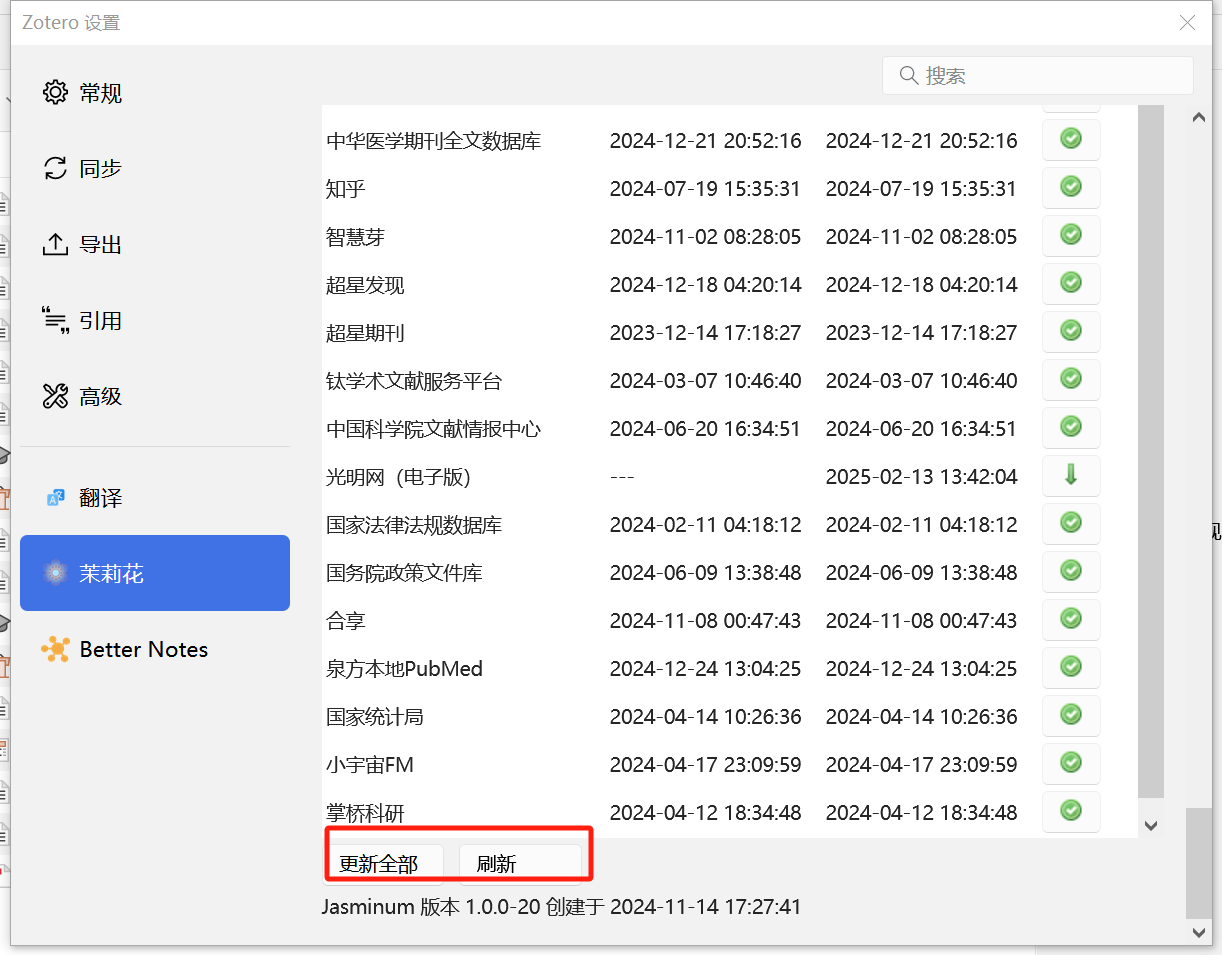Open the 常规 settings pane
The width and height of the screenshot is (1222, 955).
(100, 93)
